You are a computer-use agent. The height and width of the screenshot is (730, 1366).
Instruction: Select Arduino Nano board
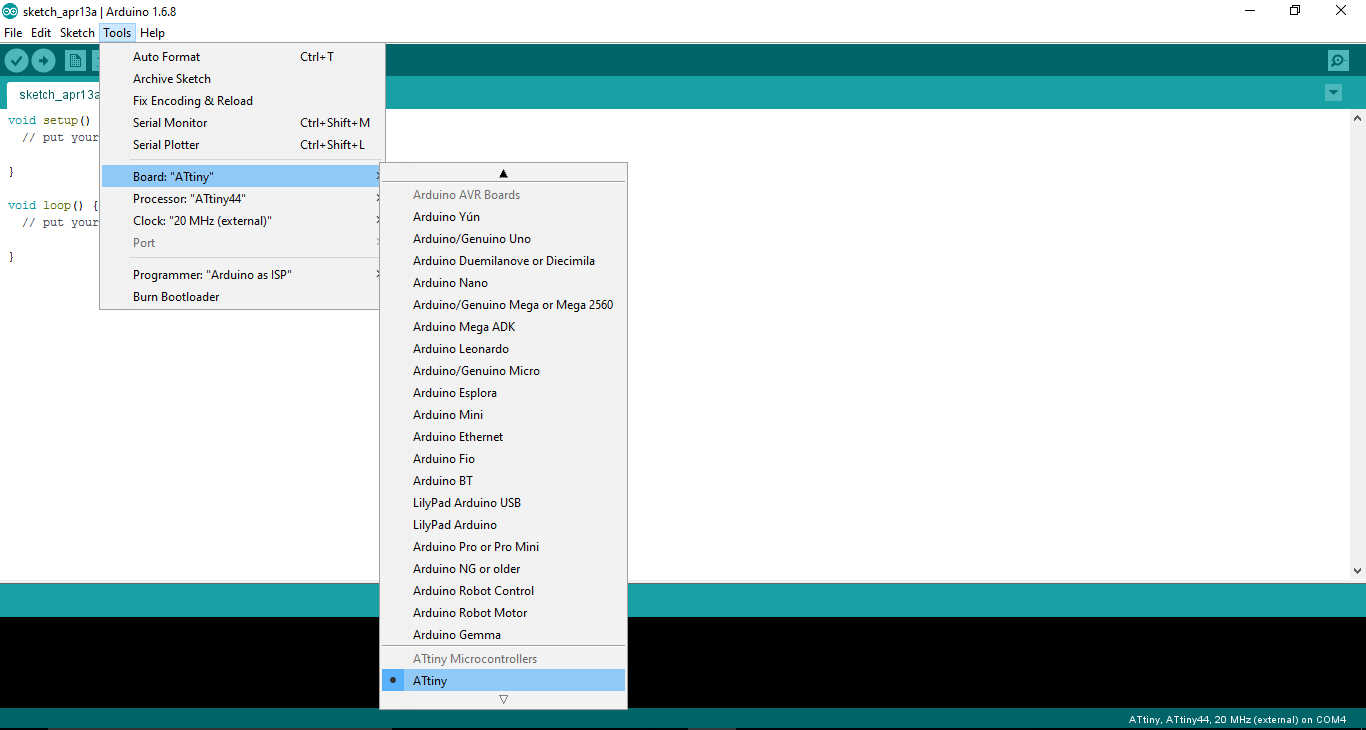(503, 283)
